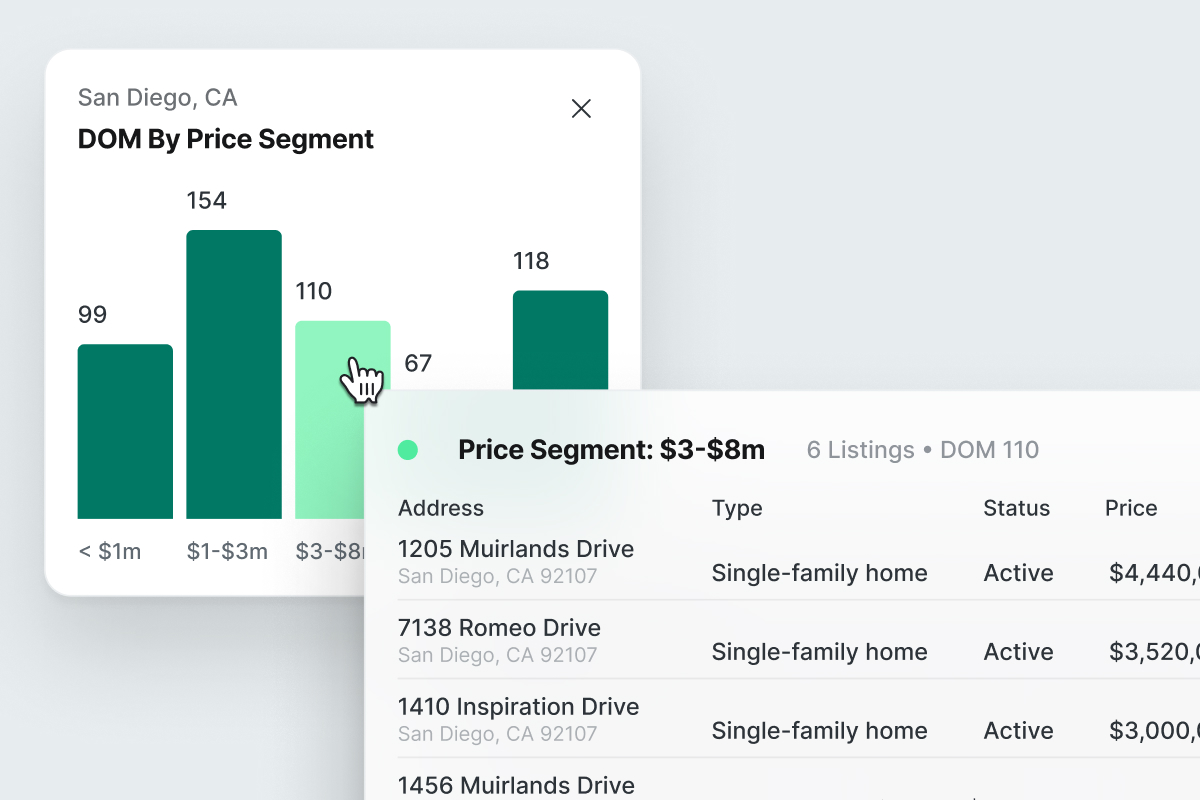Close the DOM By Price Segment card
The image size is (1200, 800).
click(581, 109)
